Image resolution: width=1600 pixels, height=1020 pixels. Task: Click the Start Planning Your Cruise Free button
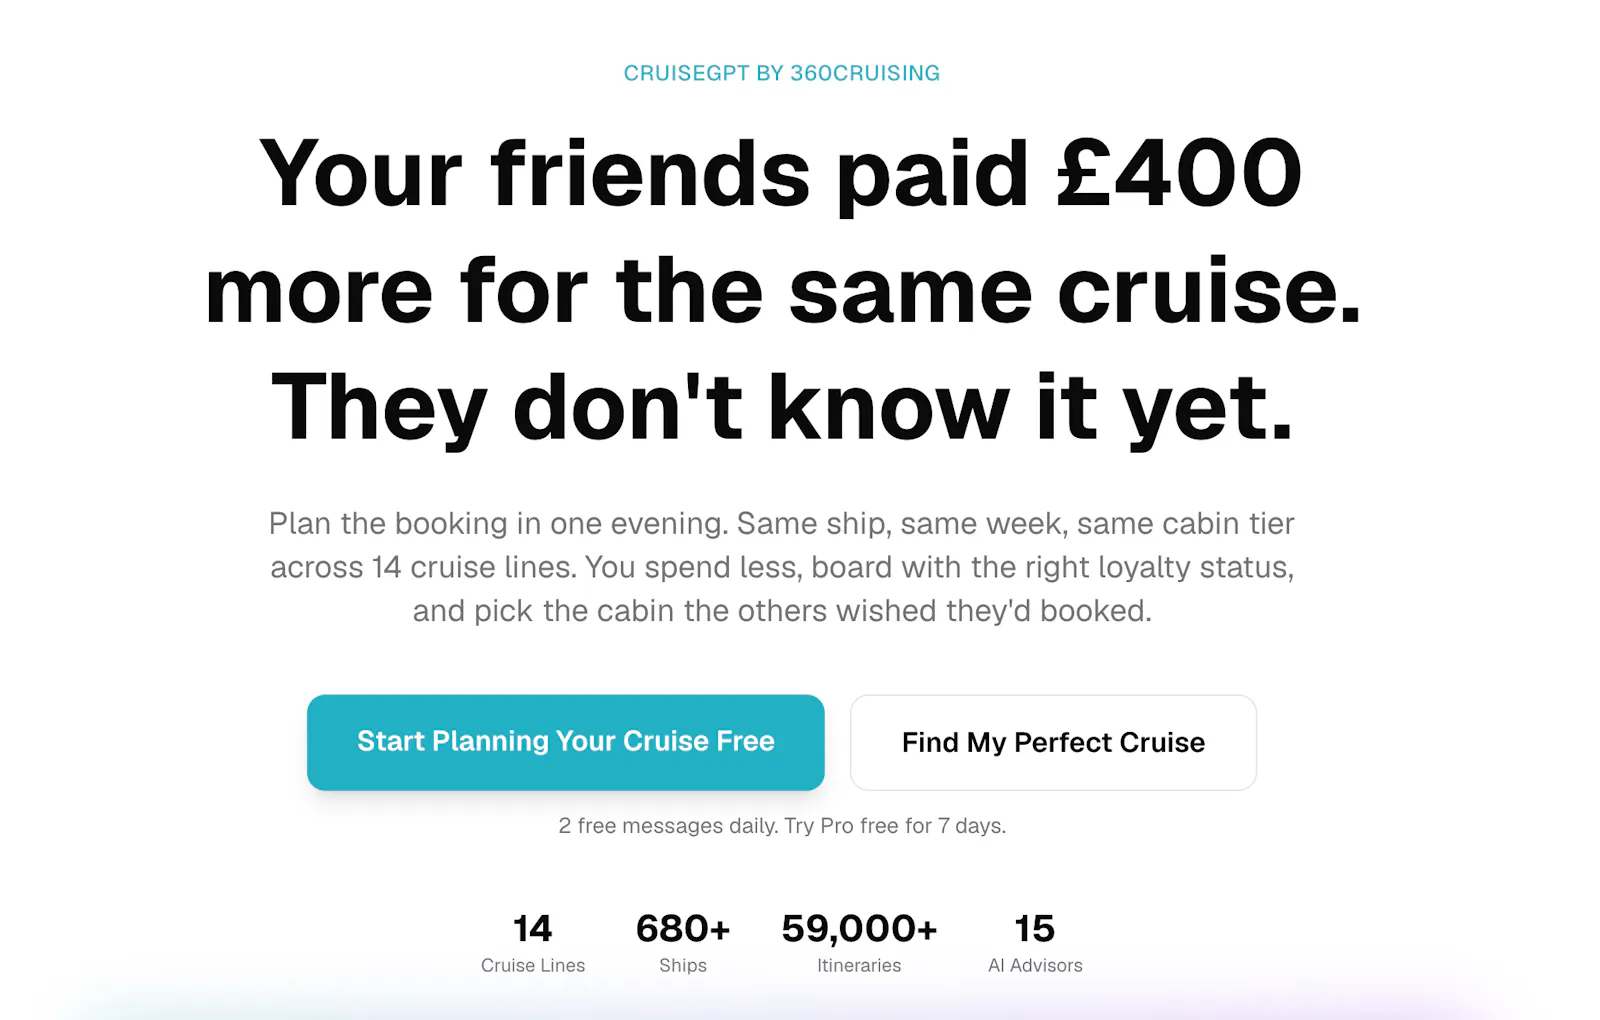(x=565, y=742)
